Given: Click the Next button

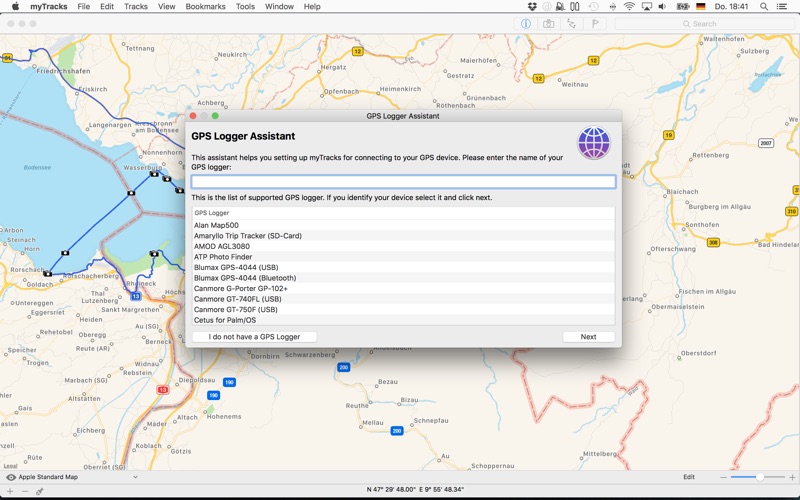Looking at the screenshot, I should (x=588, y=337).
